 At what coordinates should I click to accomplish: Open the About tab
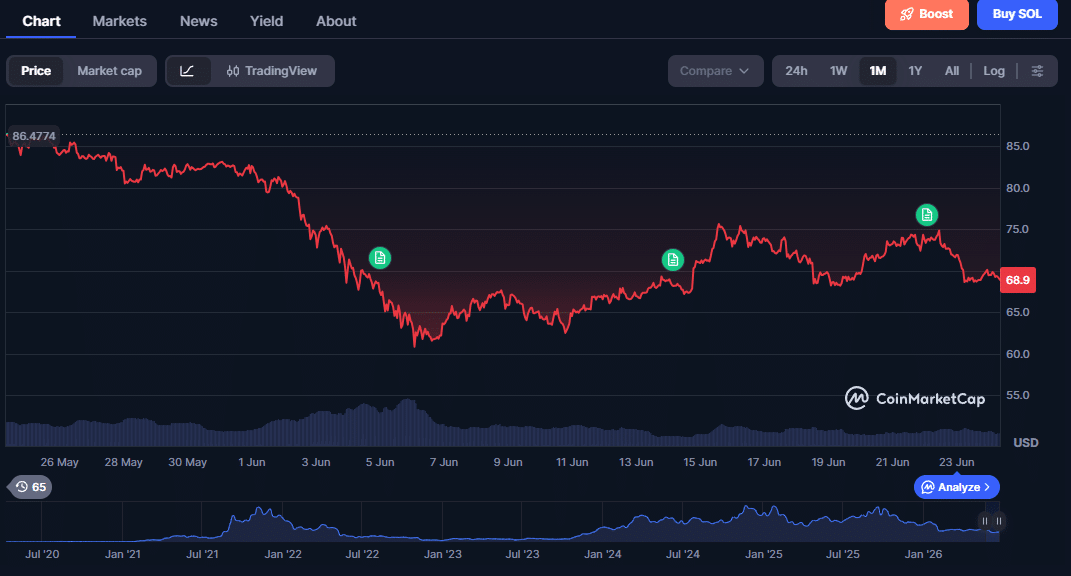pos(336,21)
